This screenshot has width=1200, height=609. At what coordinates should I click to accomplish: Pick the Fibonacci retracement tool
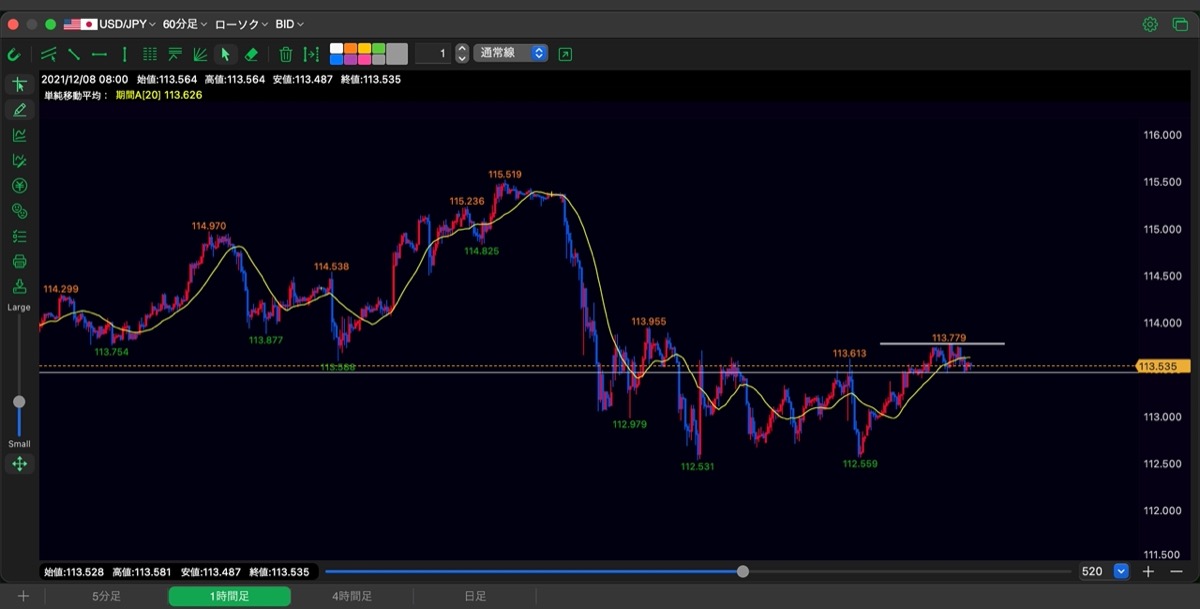click(x=175, y=54)
